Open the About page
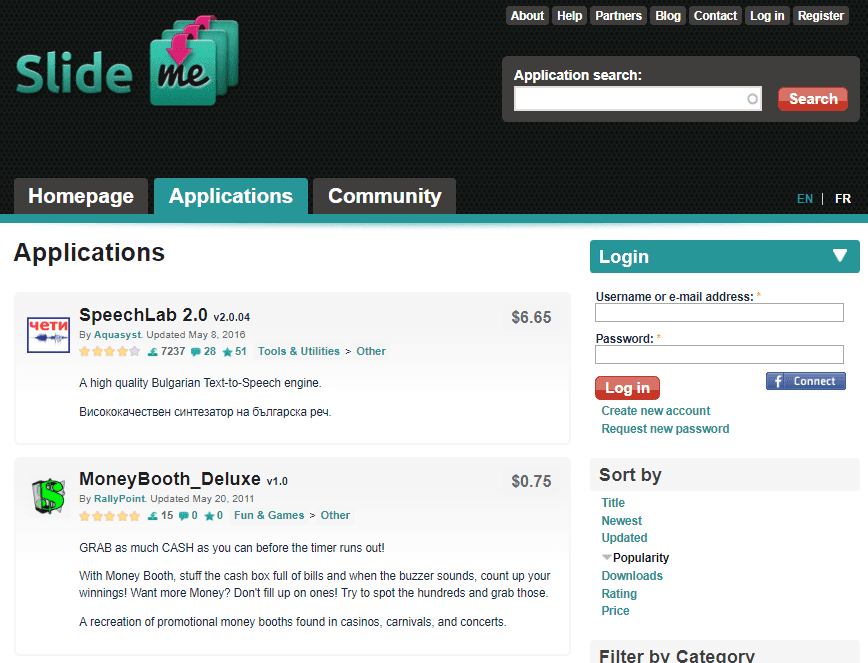 click(527, 15)
